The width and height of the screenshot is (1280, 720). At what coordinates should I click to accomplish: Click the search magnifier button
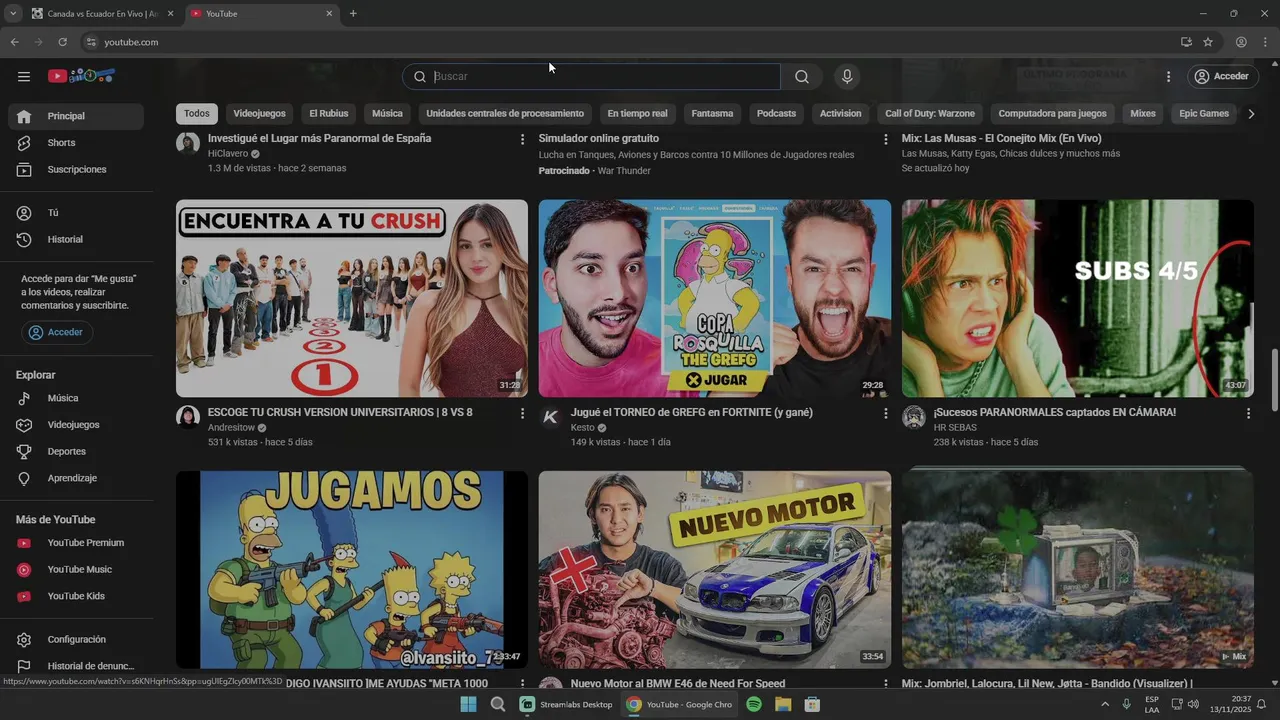(802, 77)
